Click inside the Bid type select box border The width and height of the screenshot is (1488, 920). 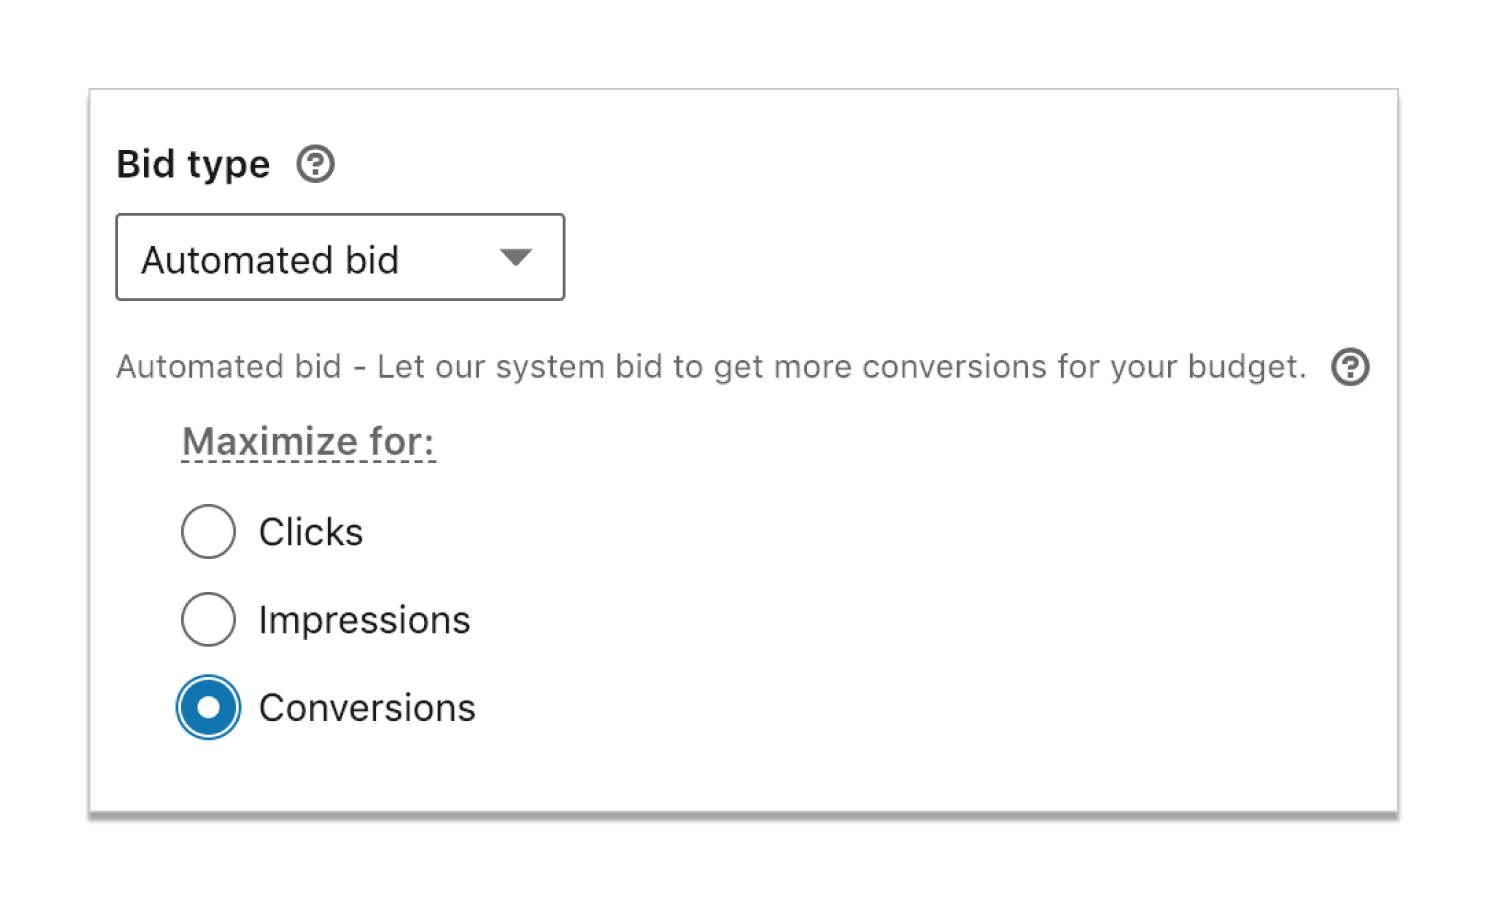(x=340, y=257)
